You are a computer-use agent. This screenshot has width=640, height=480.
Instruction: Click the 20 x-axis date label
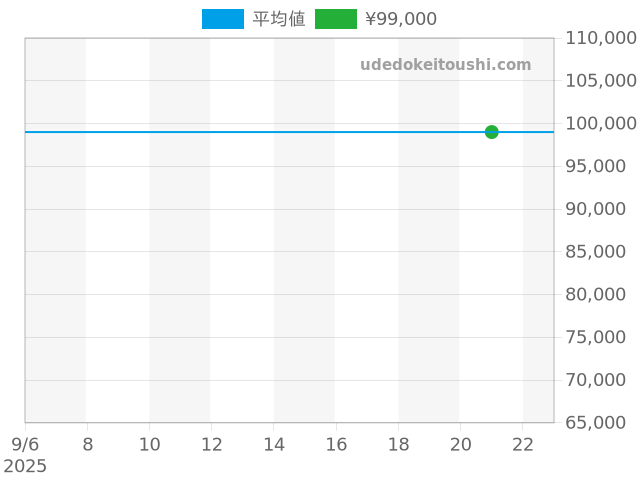click(x=460, y=444)
